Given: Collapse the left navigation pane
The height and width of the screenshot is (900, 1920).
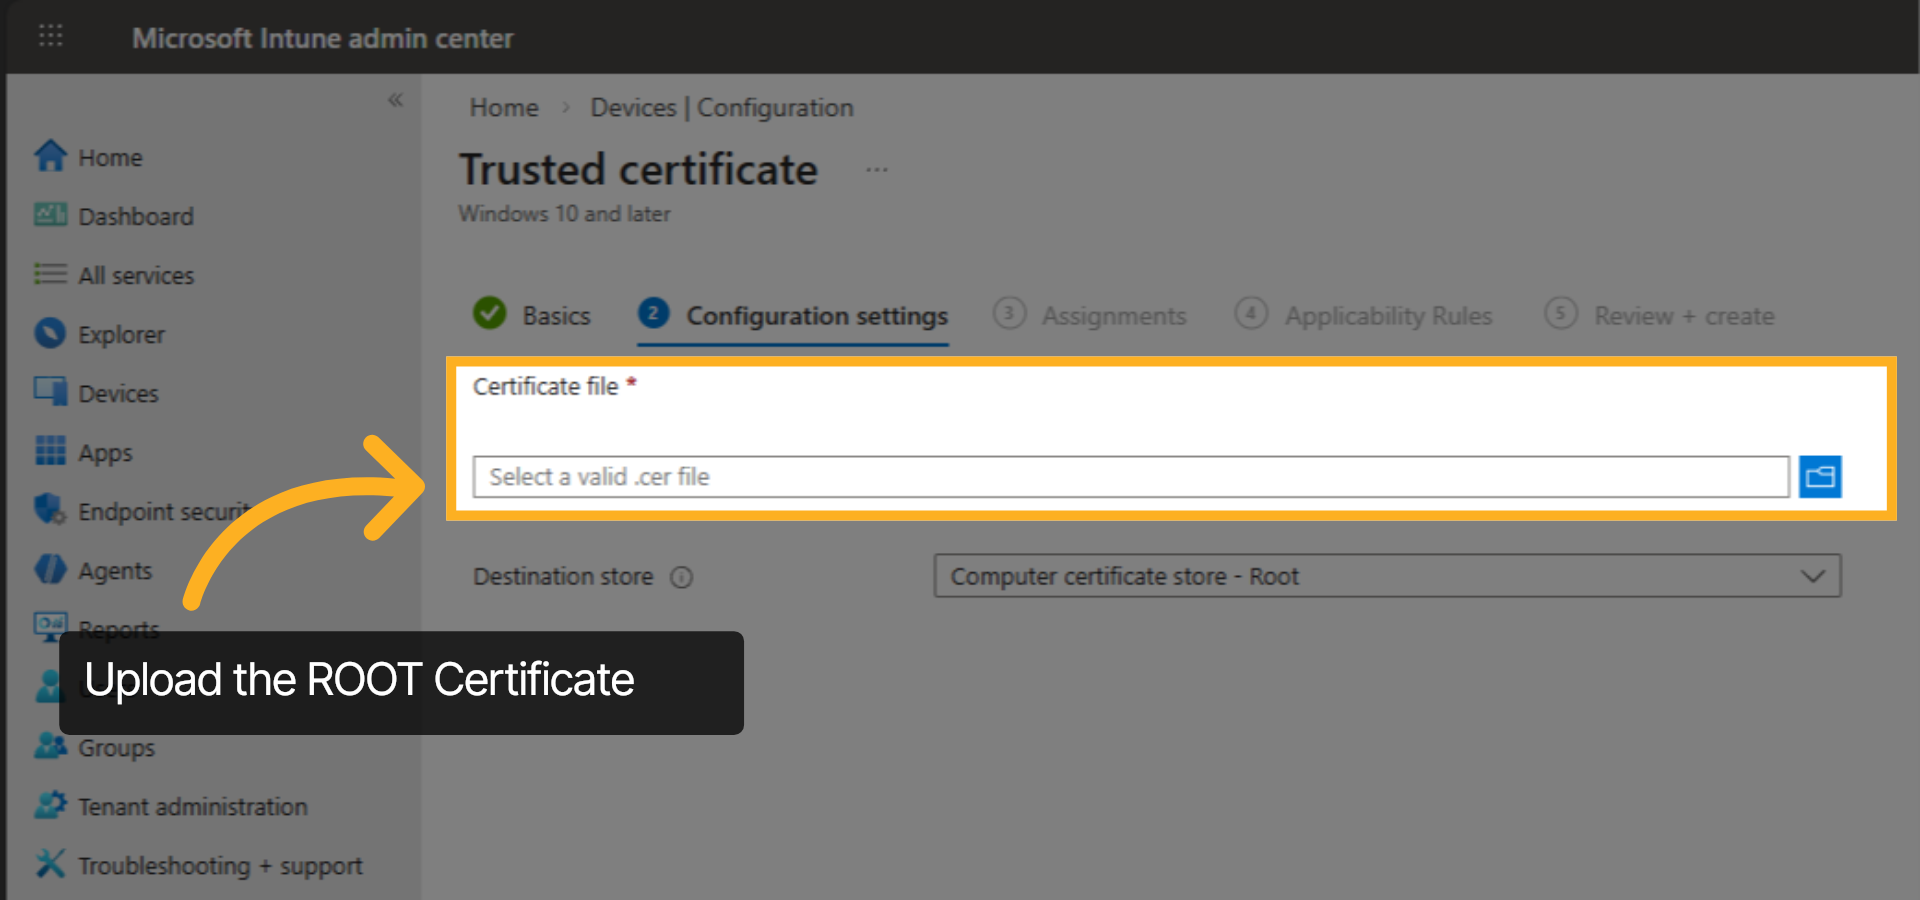Looking at the screenshot, I should click(396, 100).
